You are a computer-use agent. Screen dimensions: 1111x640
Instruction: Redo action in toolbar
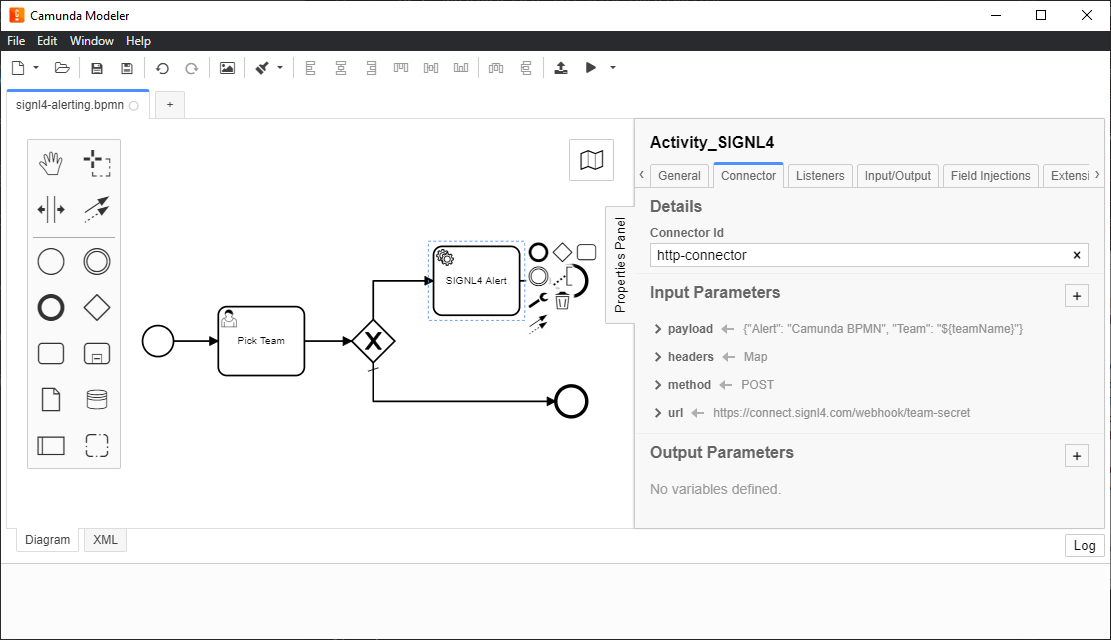click(x=191, y=68)
